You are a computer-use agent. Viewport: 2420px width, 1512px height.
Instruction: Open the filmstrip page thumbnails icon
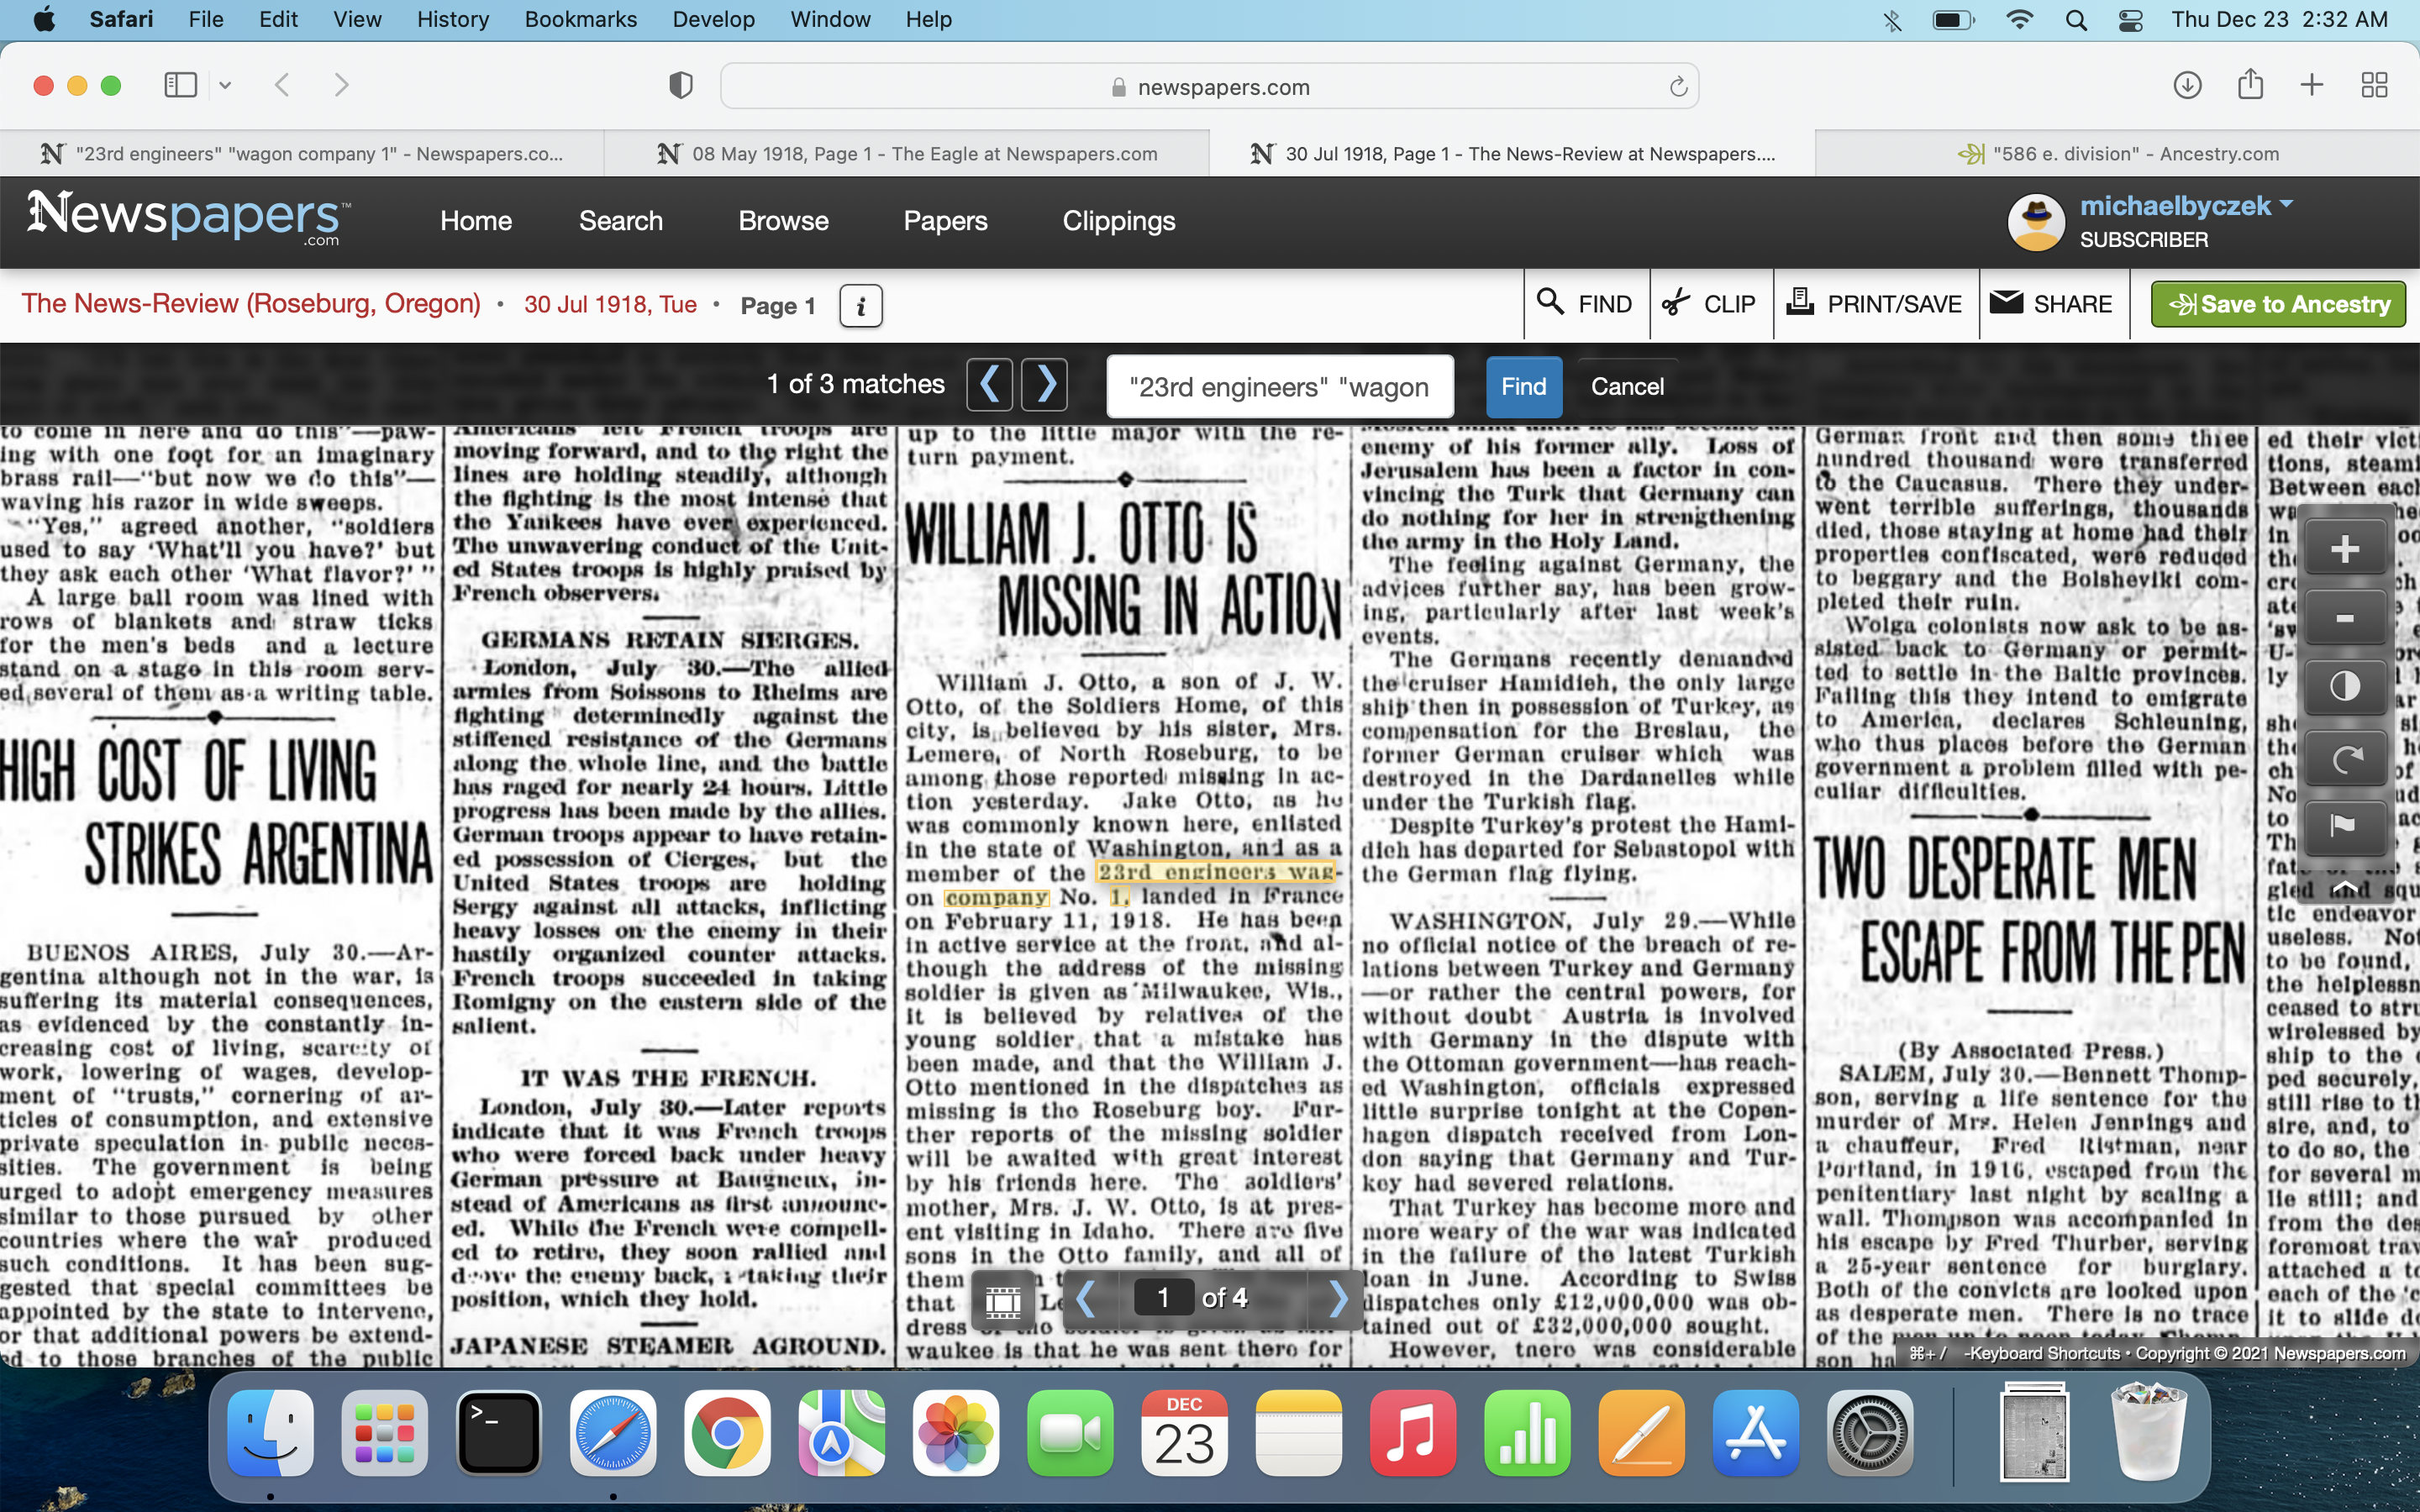(1003, 1300)
